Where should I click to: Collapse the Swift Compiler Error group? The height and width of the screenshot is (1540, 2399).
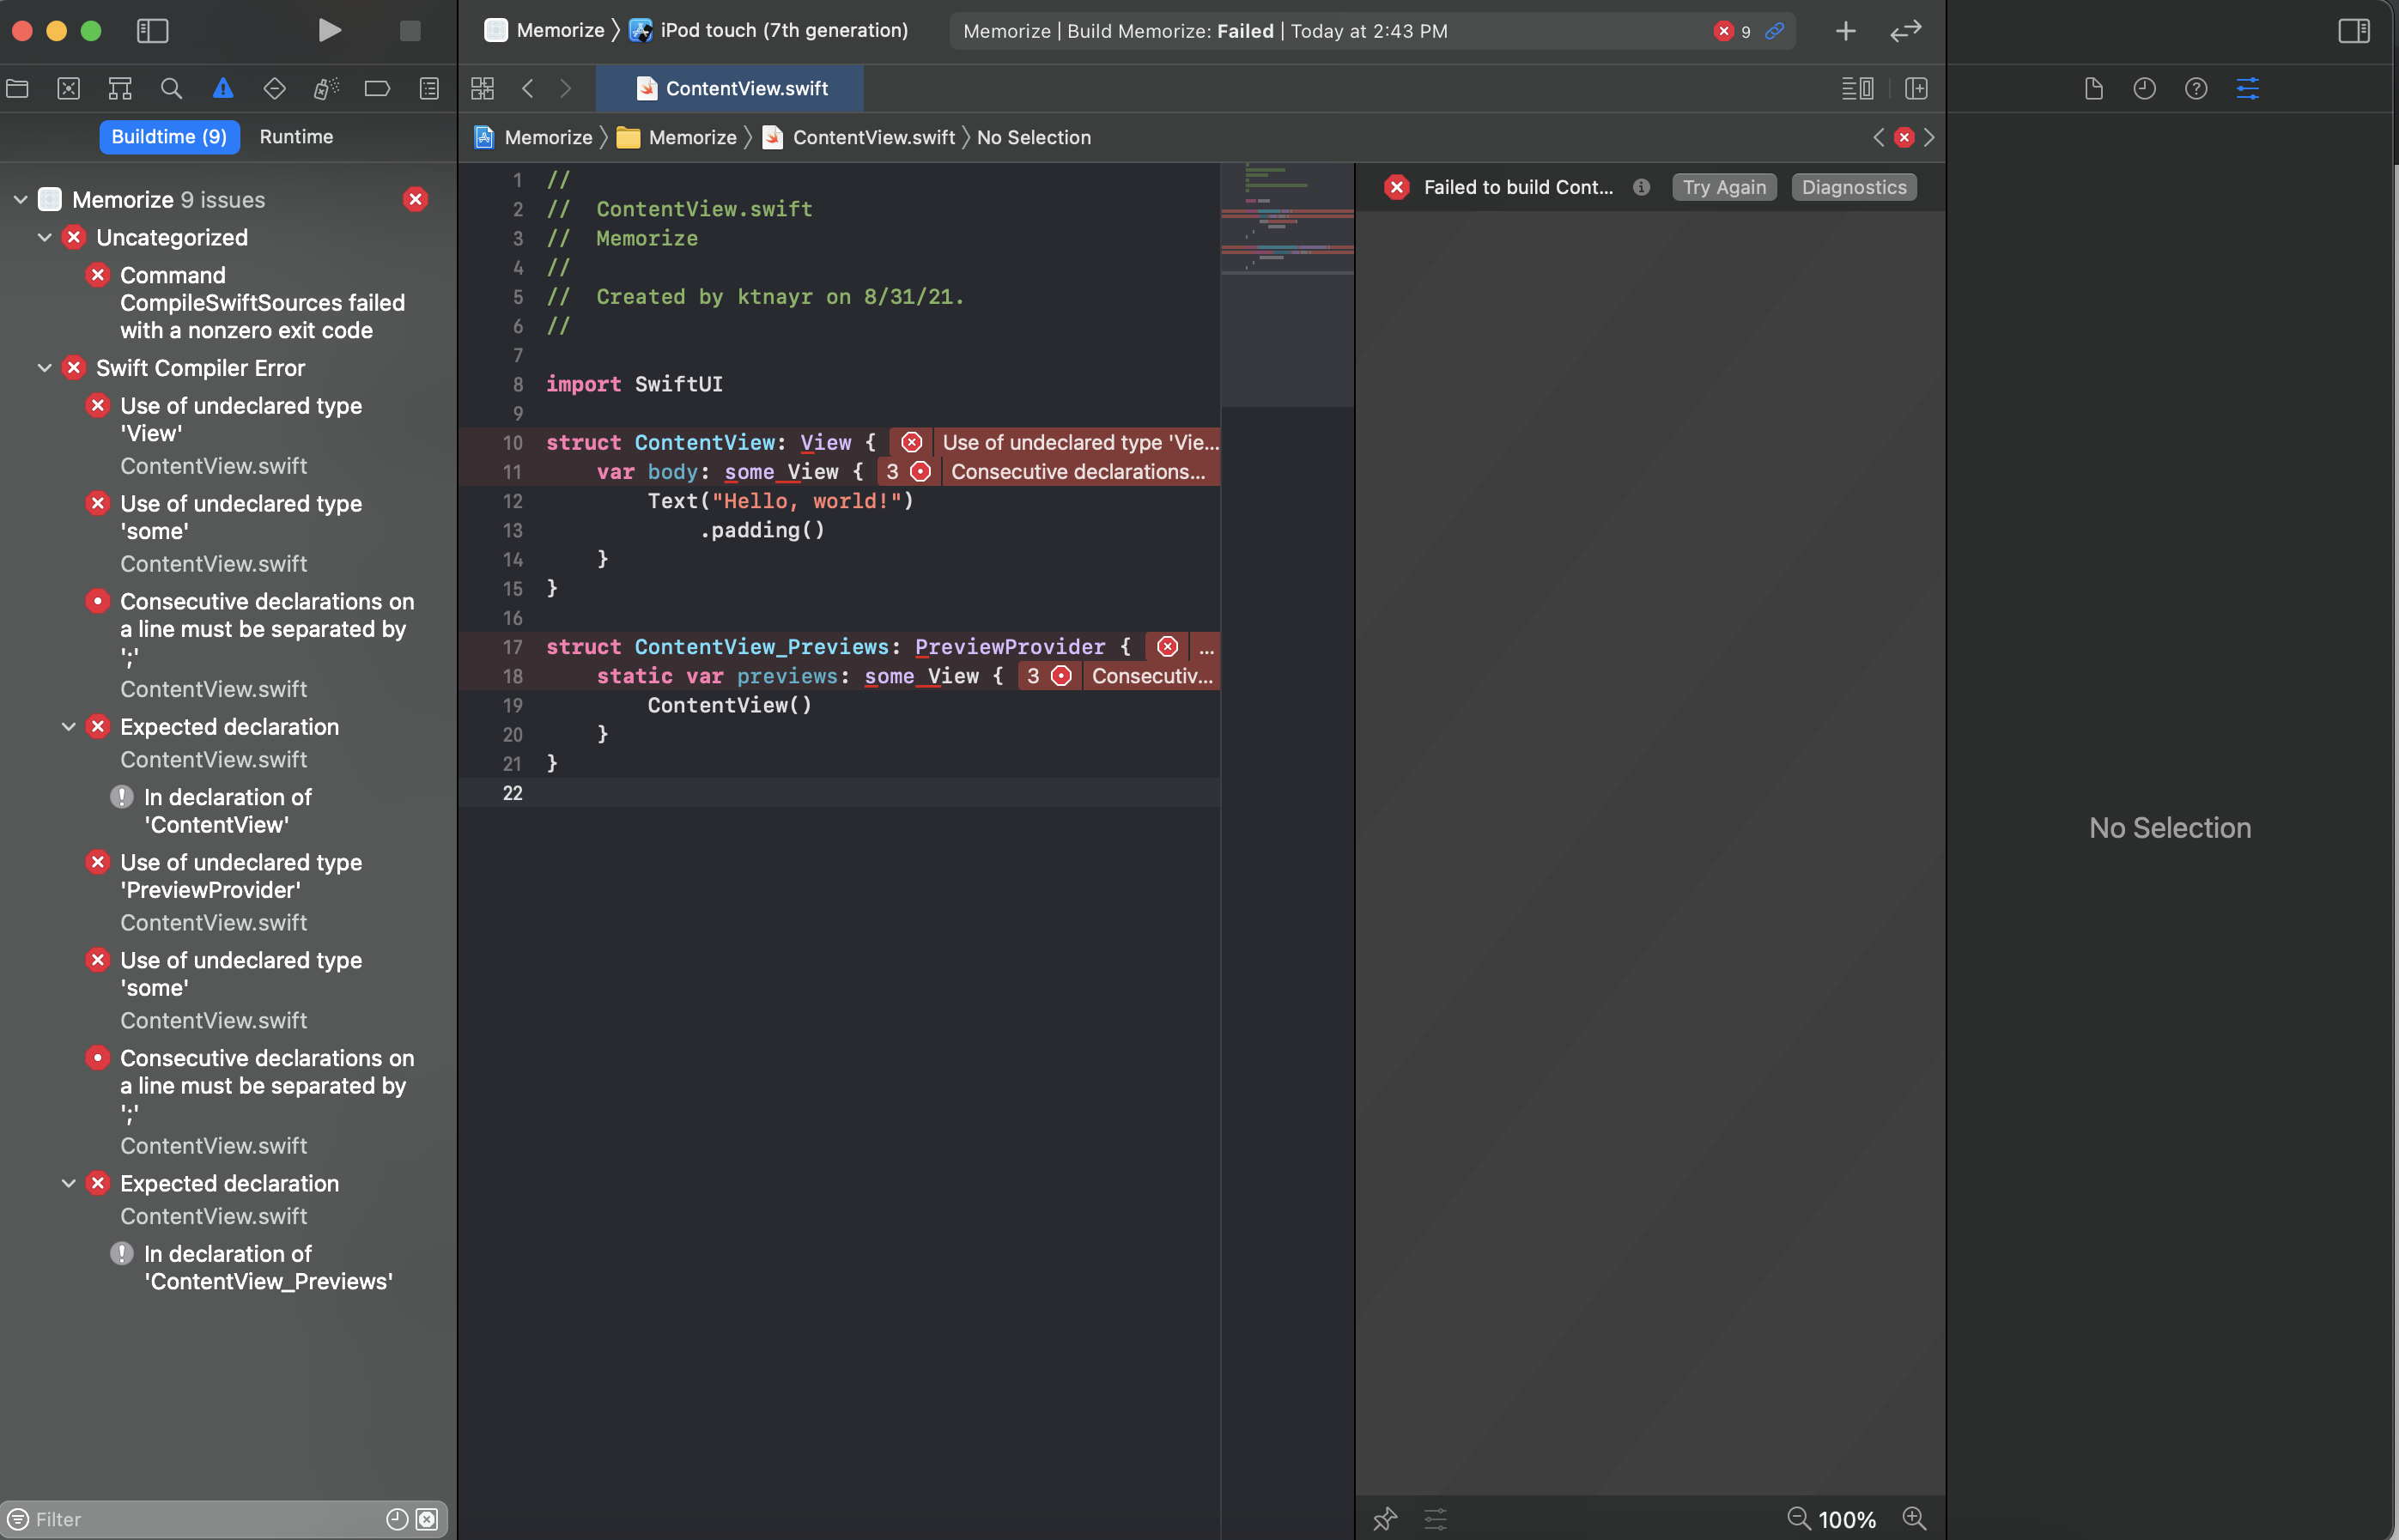coord(44,368)
